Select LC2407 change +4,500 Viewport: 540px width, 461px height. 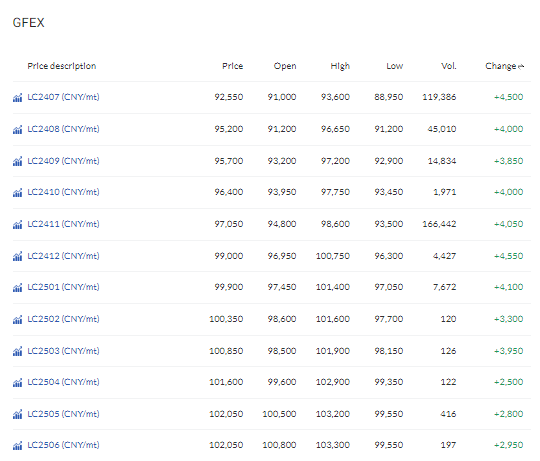click(508, 97)
